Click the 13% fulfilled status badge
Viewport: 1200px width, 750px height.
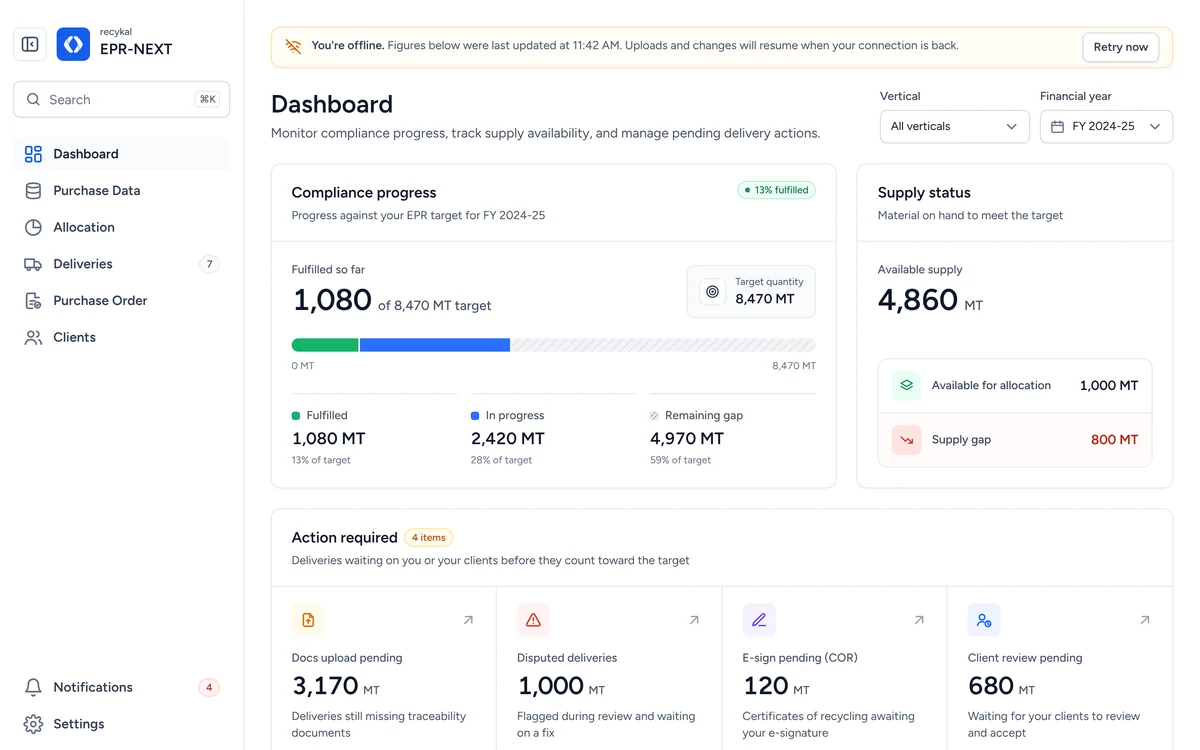[x=777, y=190]
